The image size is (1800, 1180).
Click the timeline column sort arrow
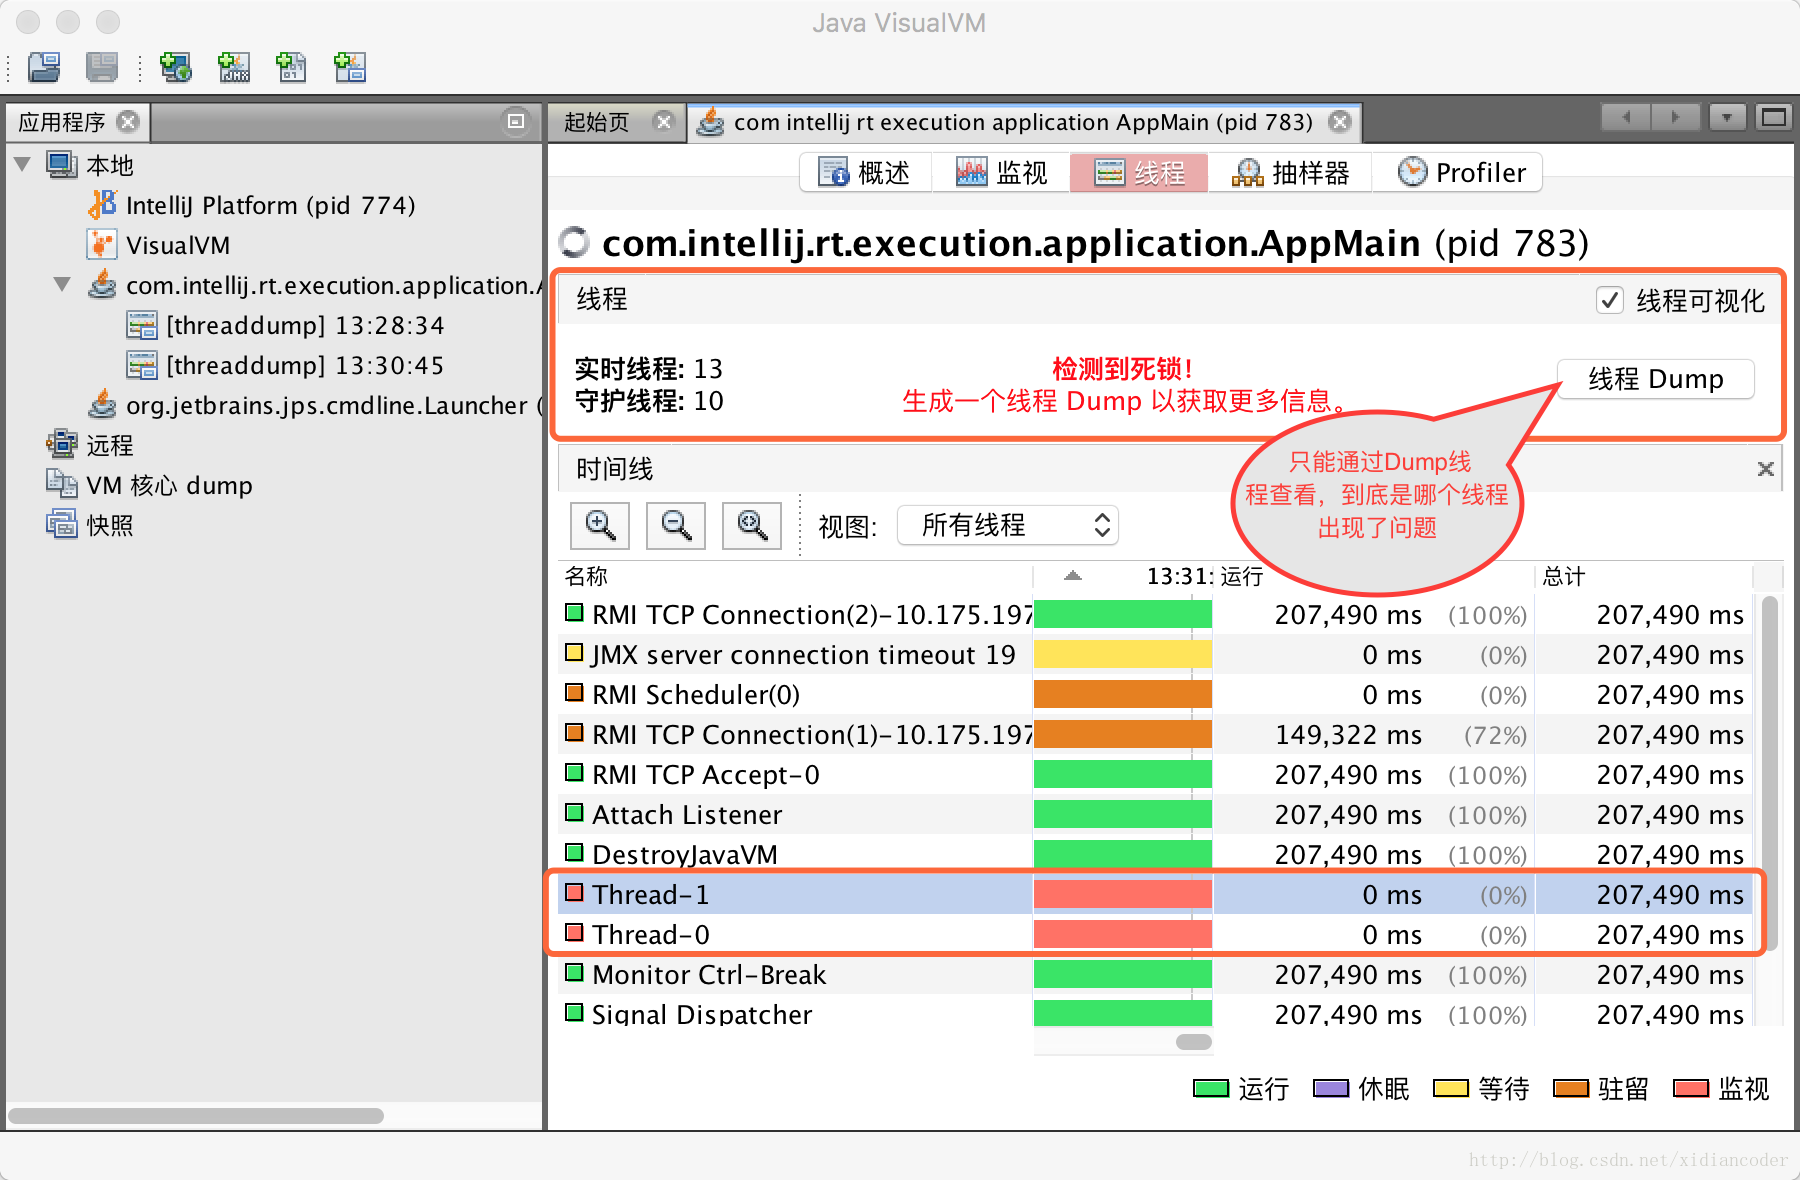(1073, 575)
